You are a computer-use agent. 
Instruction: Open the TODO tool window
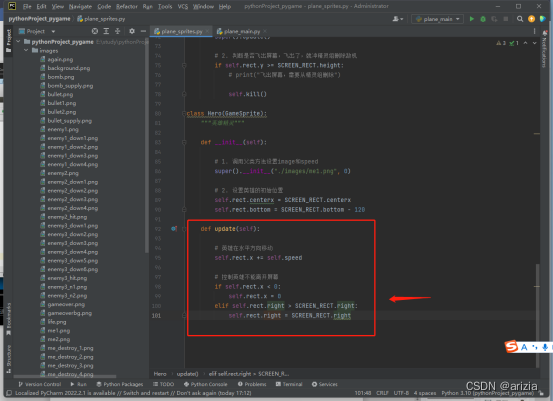(164, 384)
